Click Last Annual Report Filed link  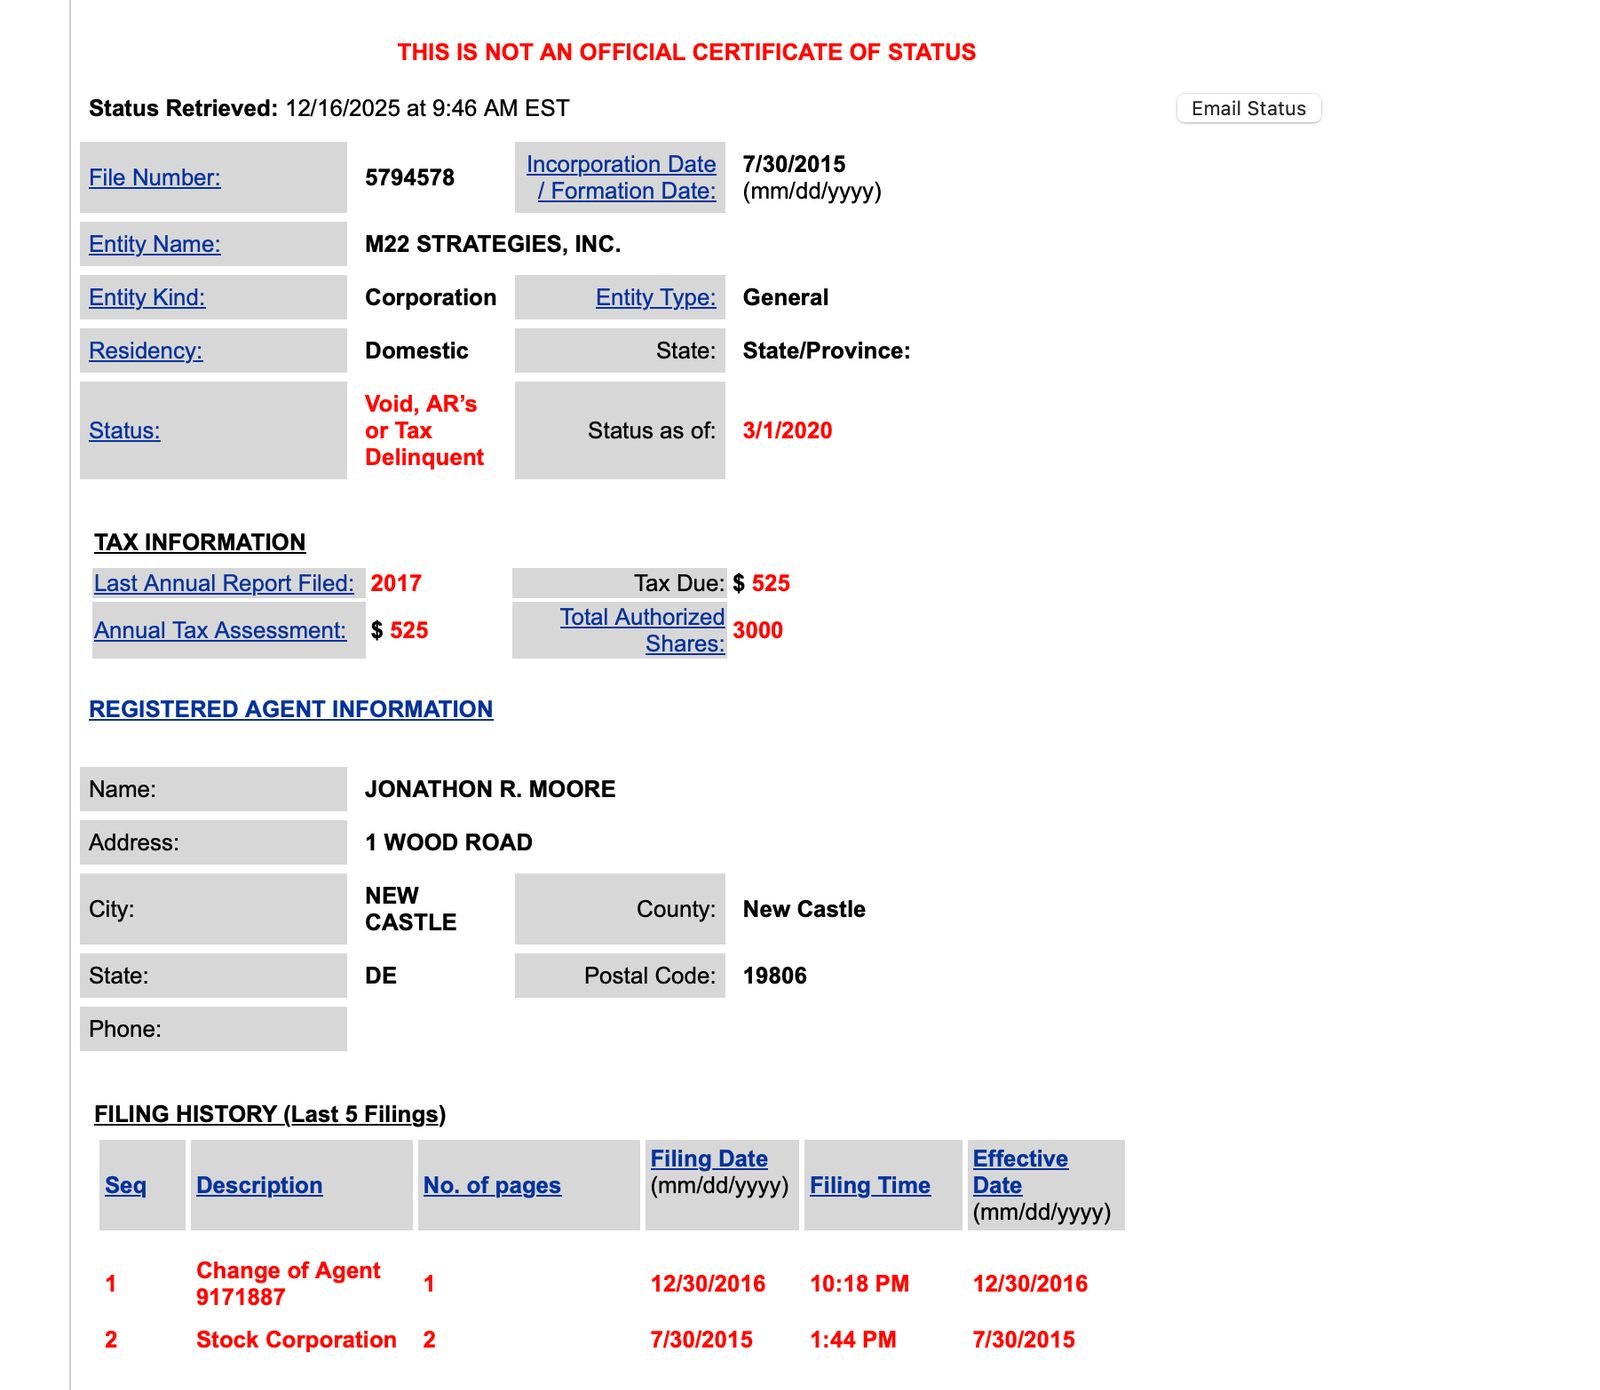[x=224, y=583]
